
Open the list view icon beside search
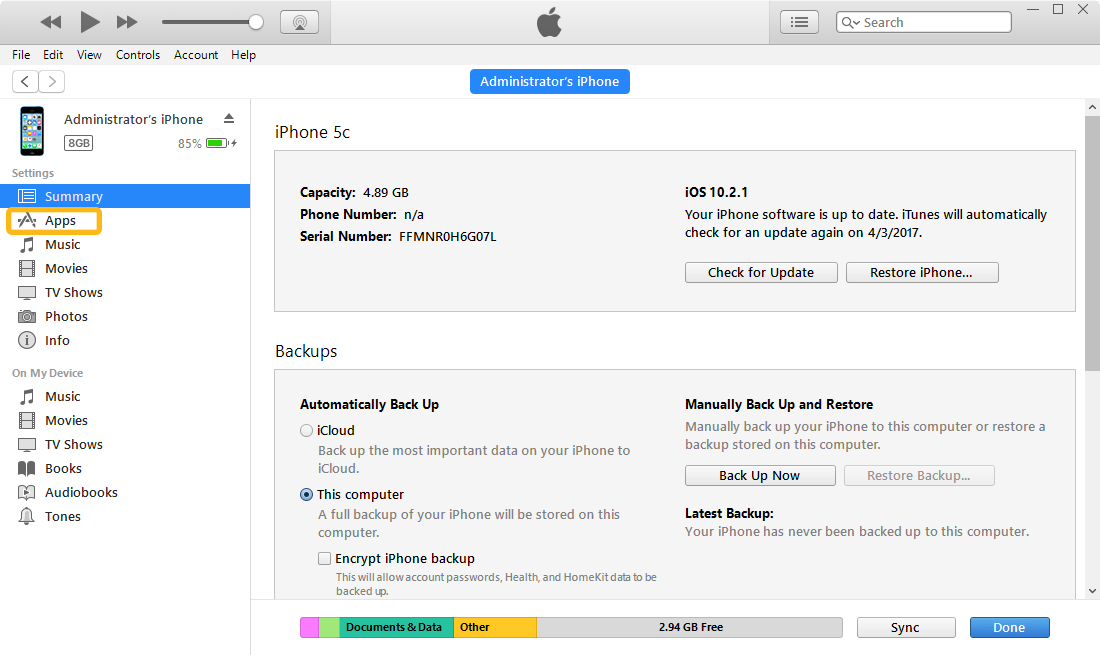[x=799, y=22]
